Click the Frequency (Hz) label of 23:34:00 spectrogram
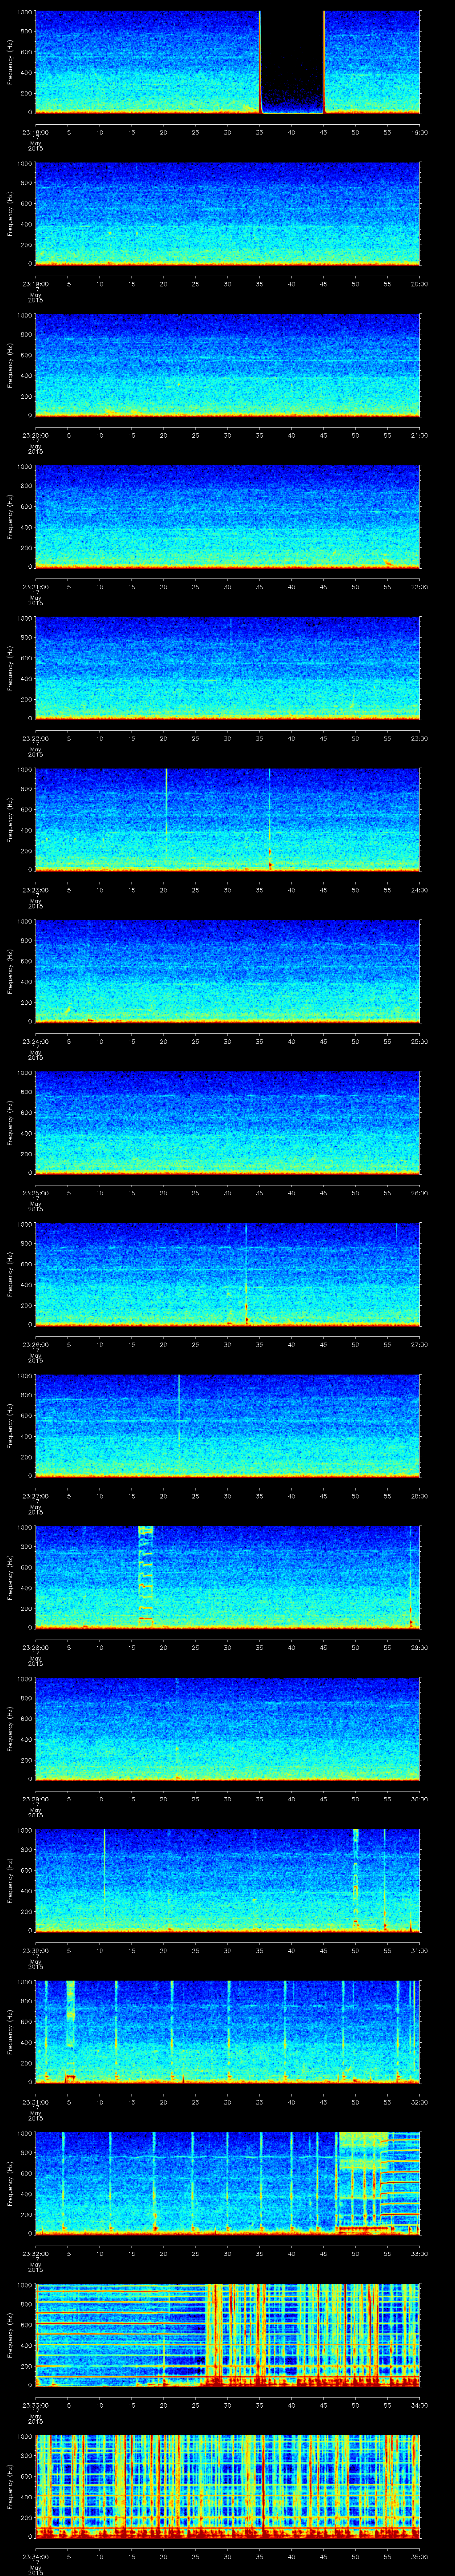This screenshot has width=455, height=2576. tap(11, 2486)
